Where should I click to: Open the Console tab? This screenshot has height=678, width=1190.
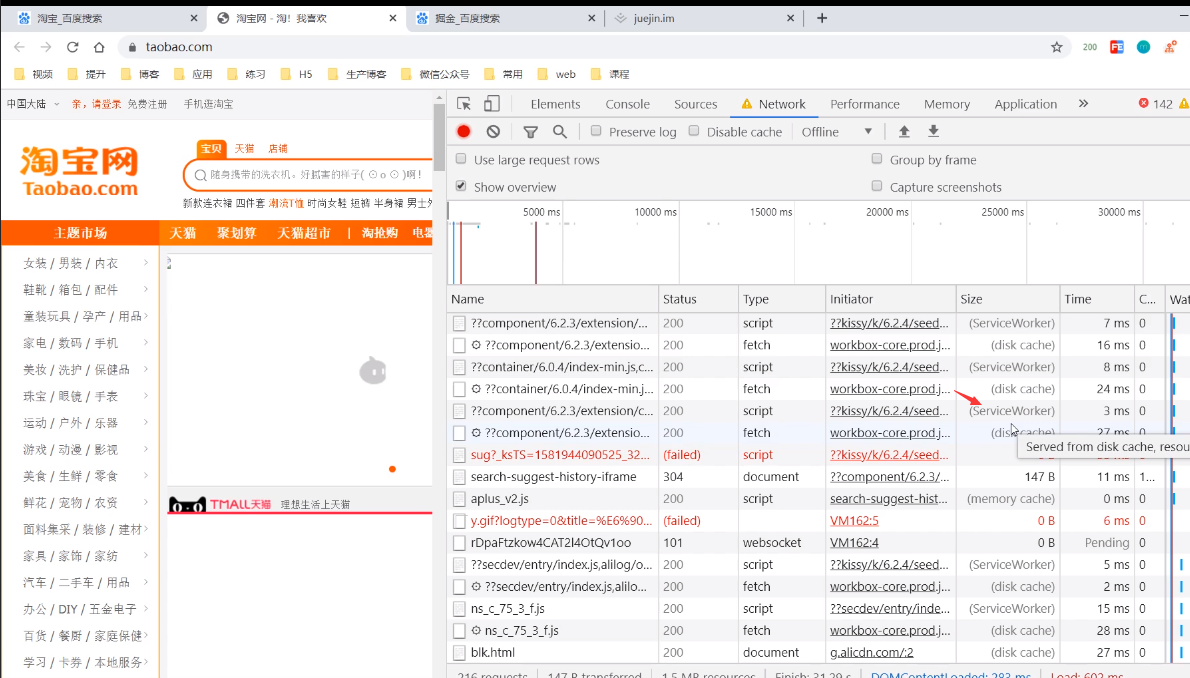[x=628, y=104]
